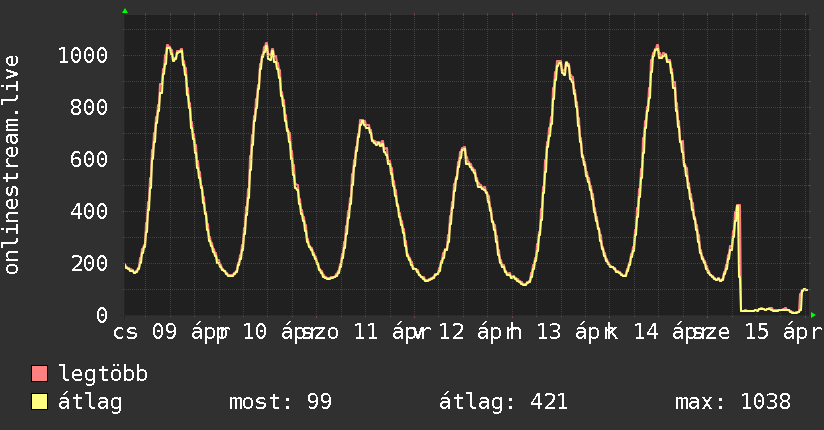Click the y-axis label 600
824x430 pixels.
pos(89,159)
